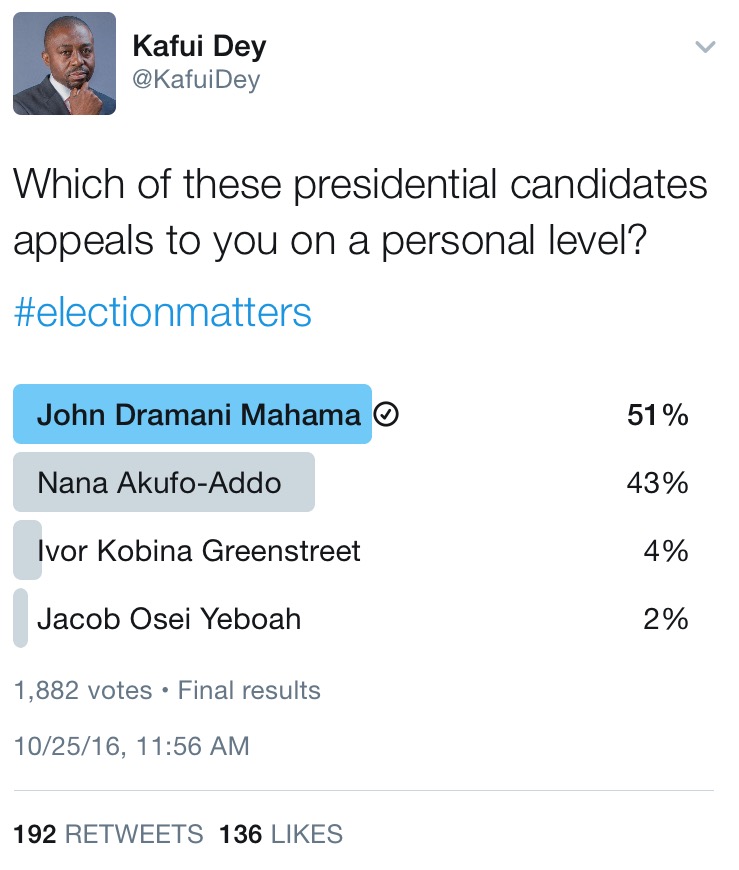View the 192 Retweets list
The width and height of the screenshot is (739, 870).
108,834
